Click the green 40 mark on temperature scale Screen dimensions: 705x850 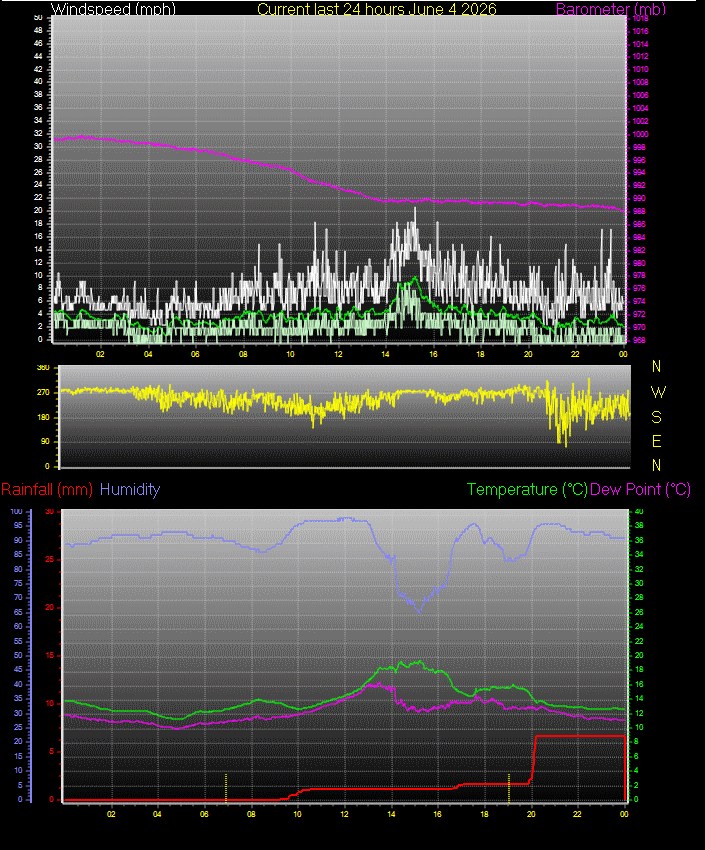[x=639, y=511]
